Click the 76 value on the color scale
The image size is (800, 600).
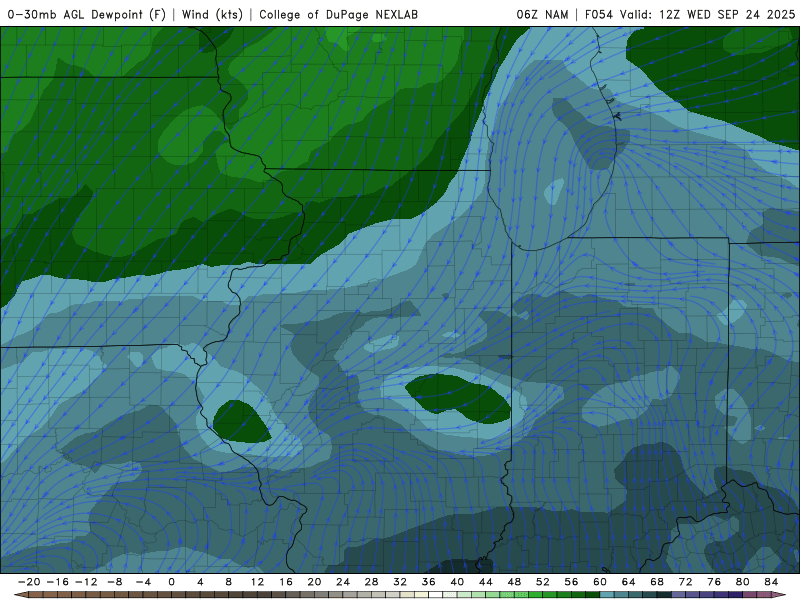point(714,582)
